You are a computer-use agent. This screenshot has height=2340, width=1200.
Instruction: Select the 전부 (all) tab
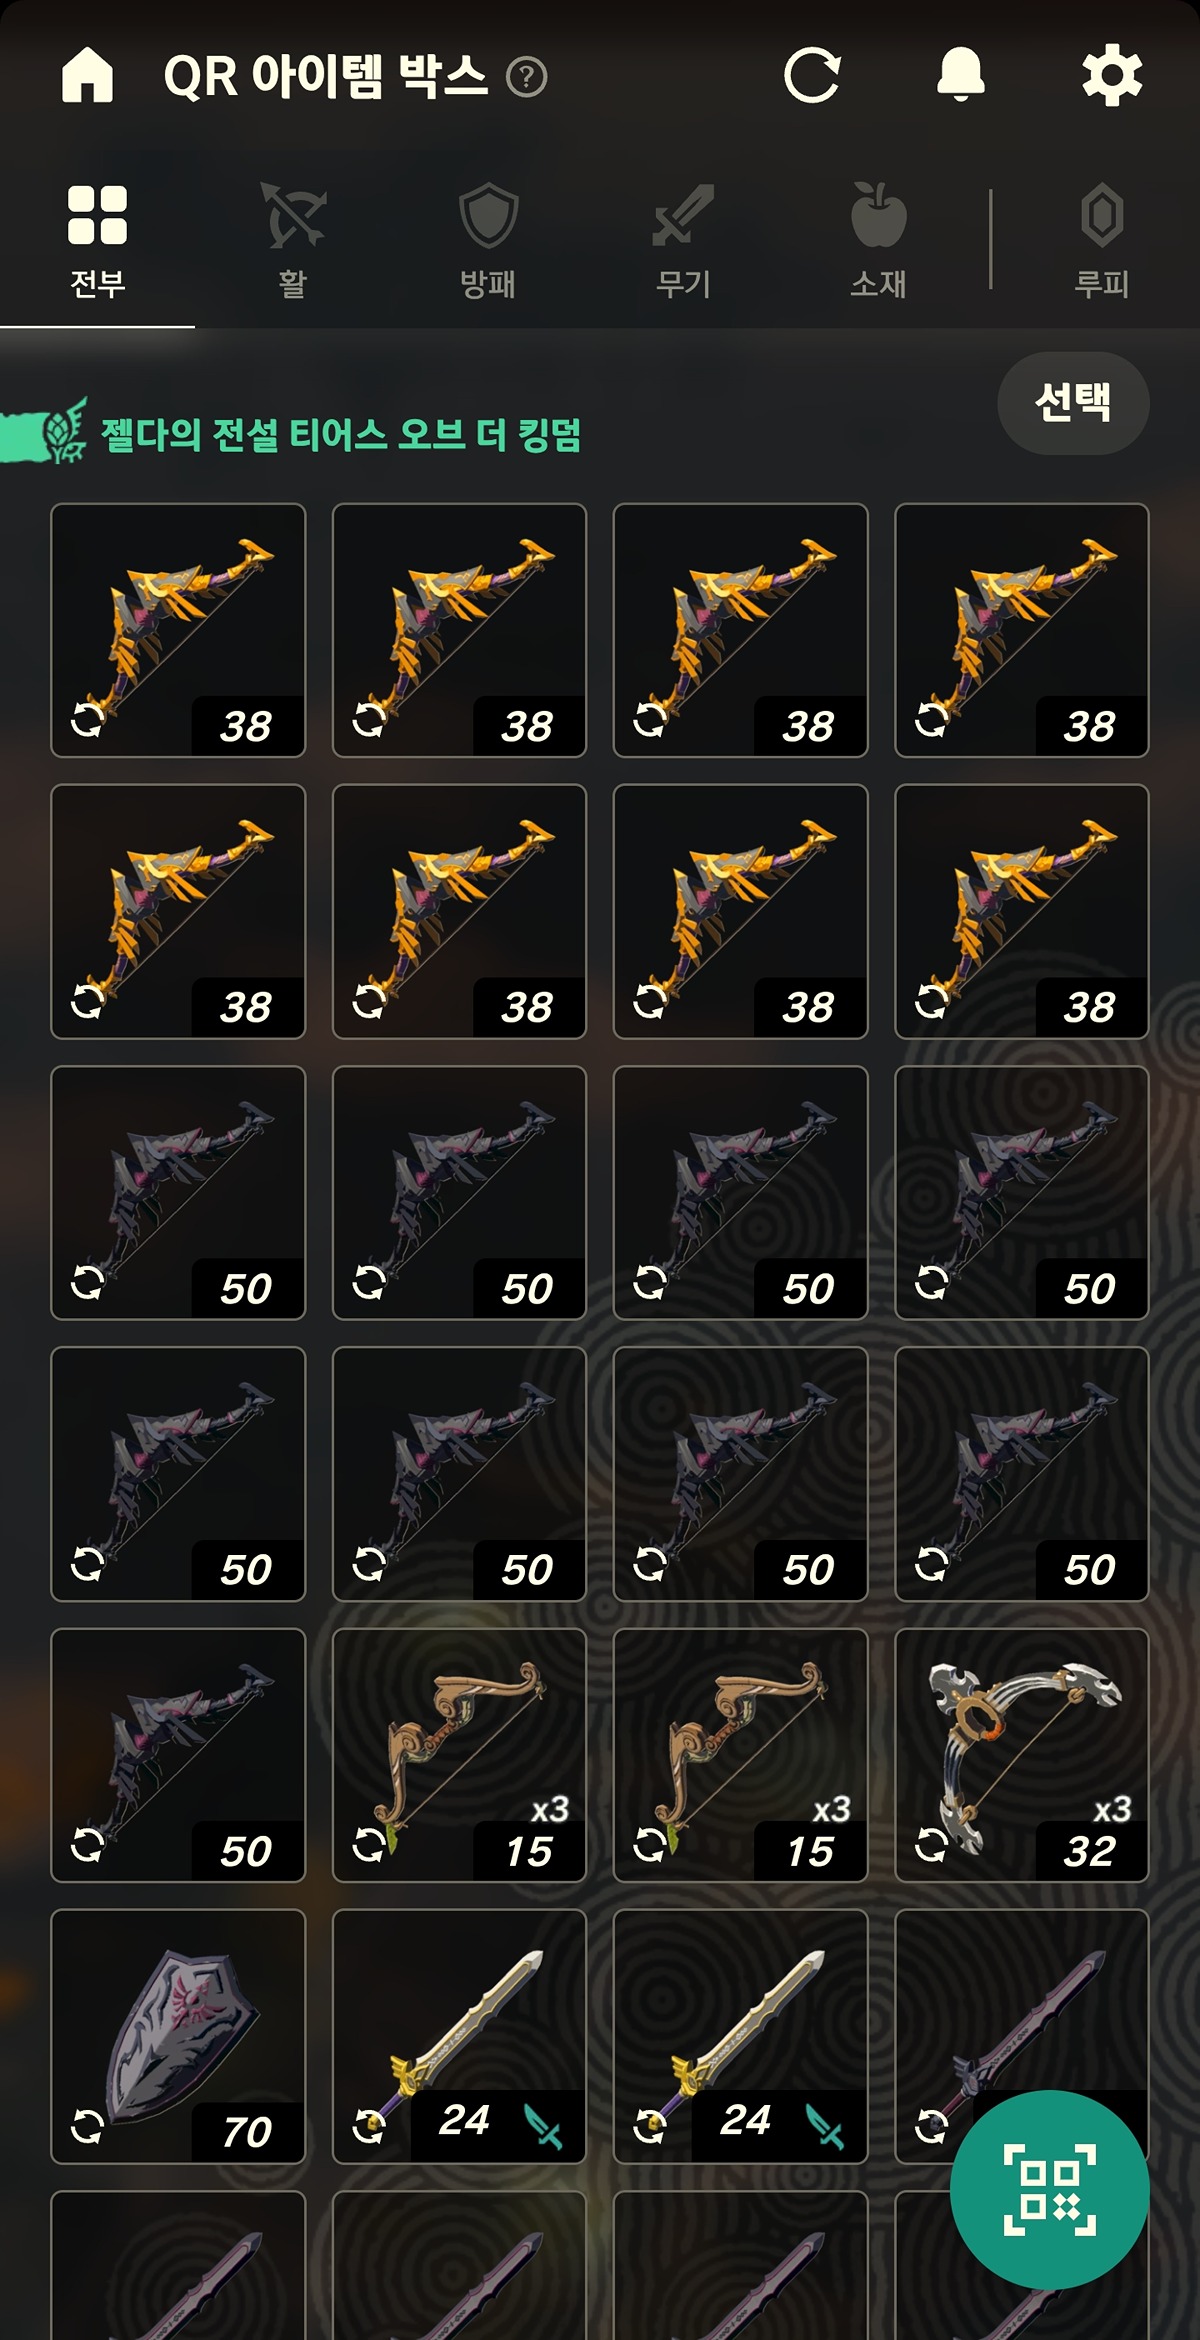97,241
